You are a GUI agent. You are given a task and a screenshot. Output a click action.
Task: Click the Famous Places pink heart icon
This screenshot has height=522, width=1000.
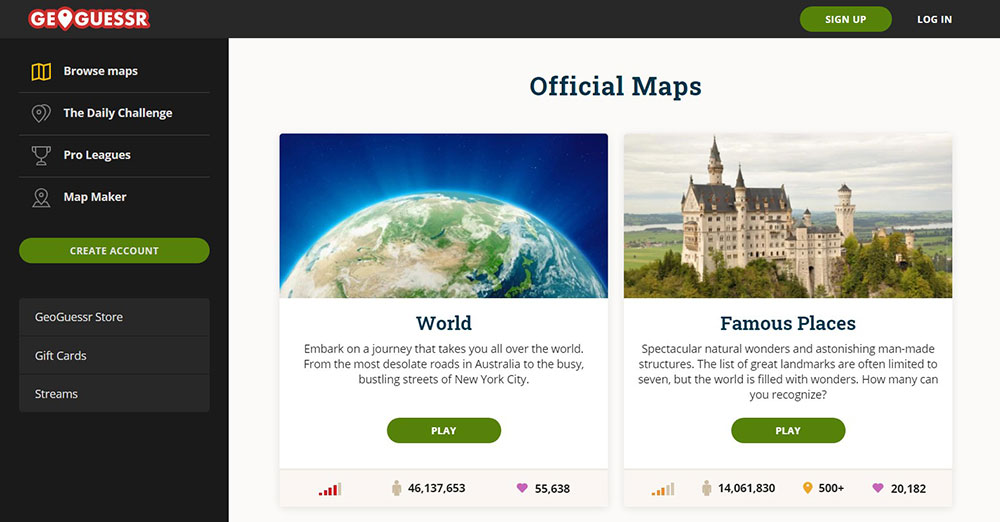click(878, 488)
